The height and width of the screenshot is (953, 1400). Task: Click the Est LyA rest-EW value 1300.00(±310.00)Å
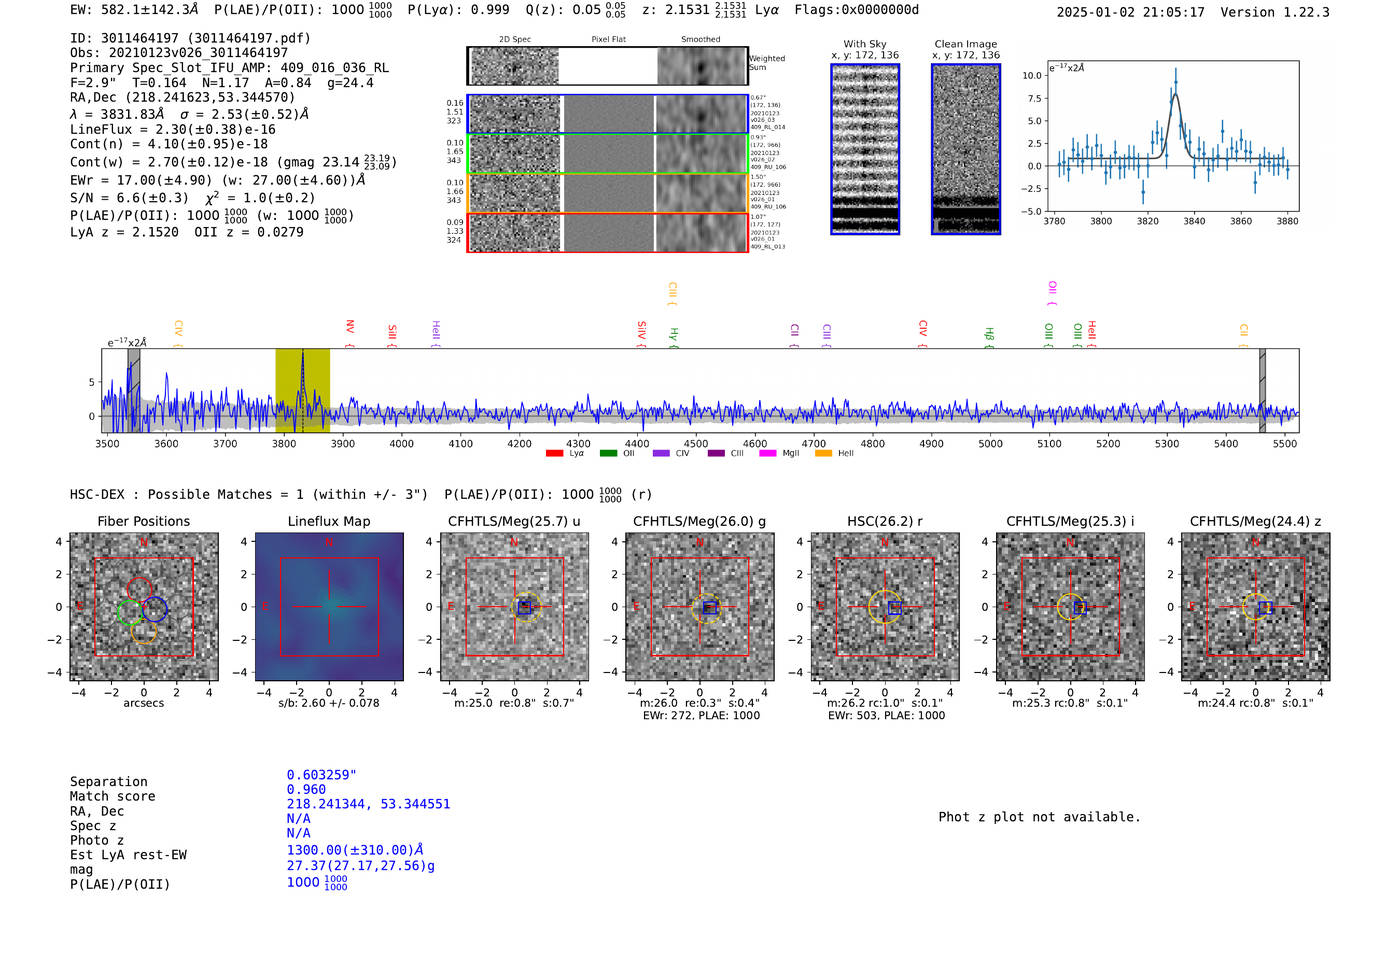tap(355, 850)
